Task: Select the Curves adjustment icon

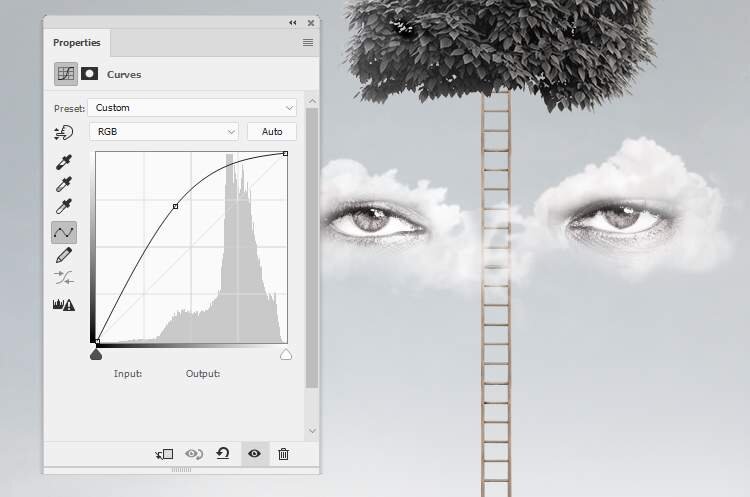Action: [66, 74]
